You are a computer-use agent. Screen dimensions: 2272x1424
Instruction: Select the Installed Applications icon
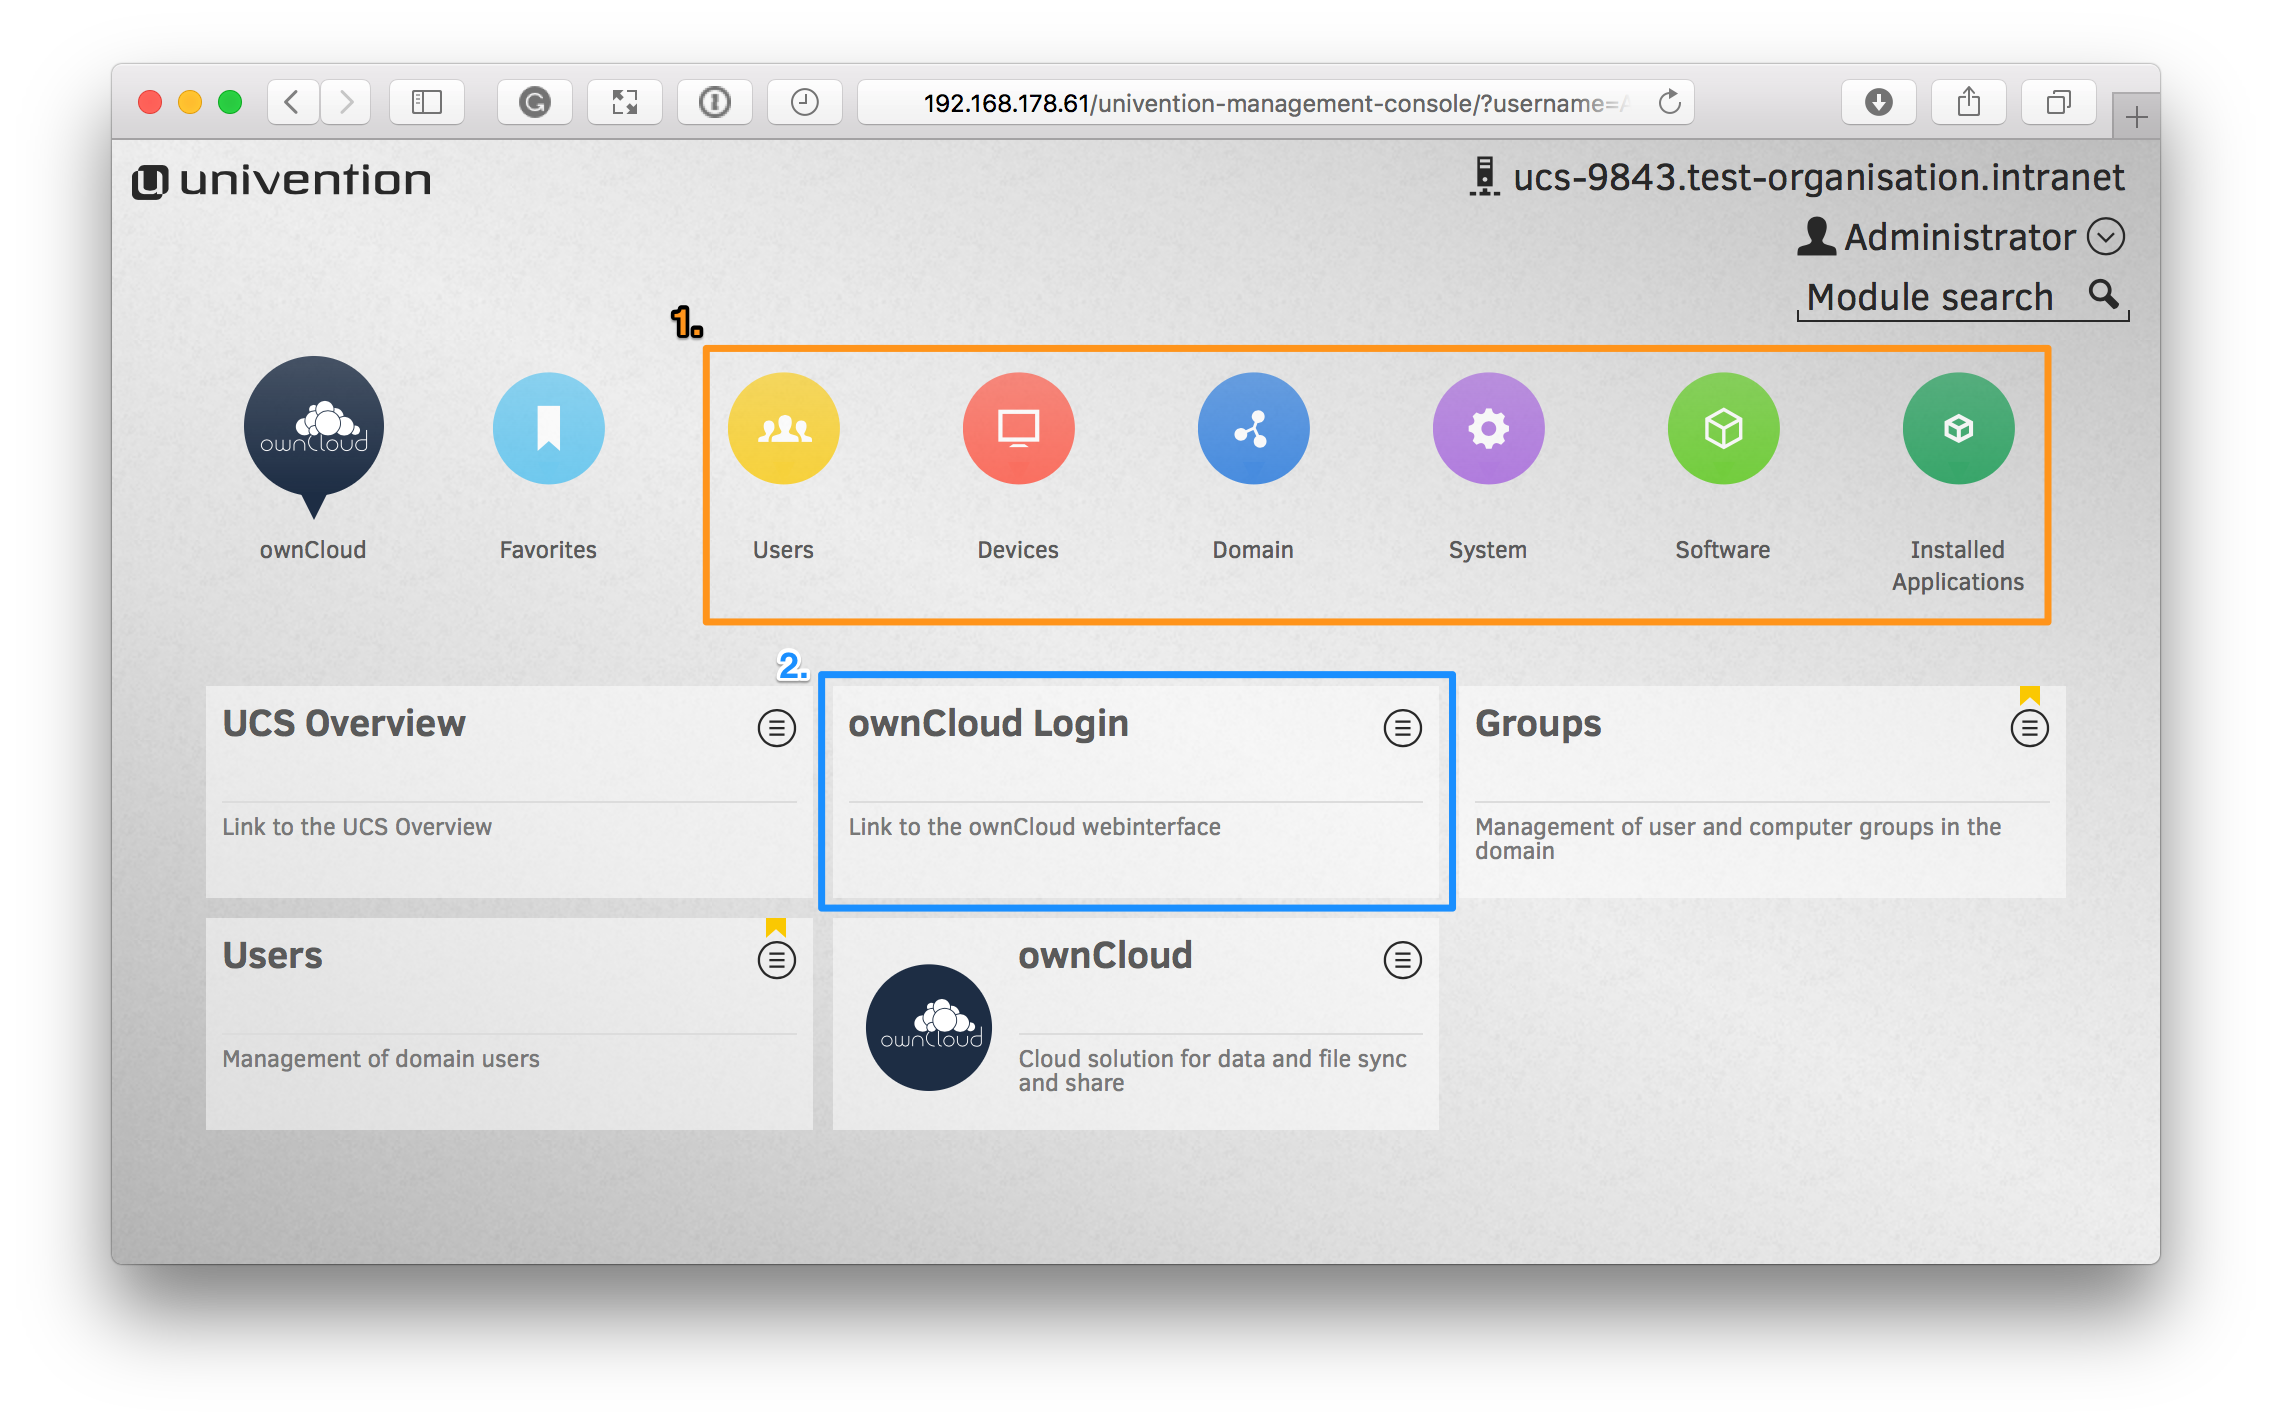click(1957, 428)
